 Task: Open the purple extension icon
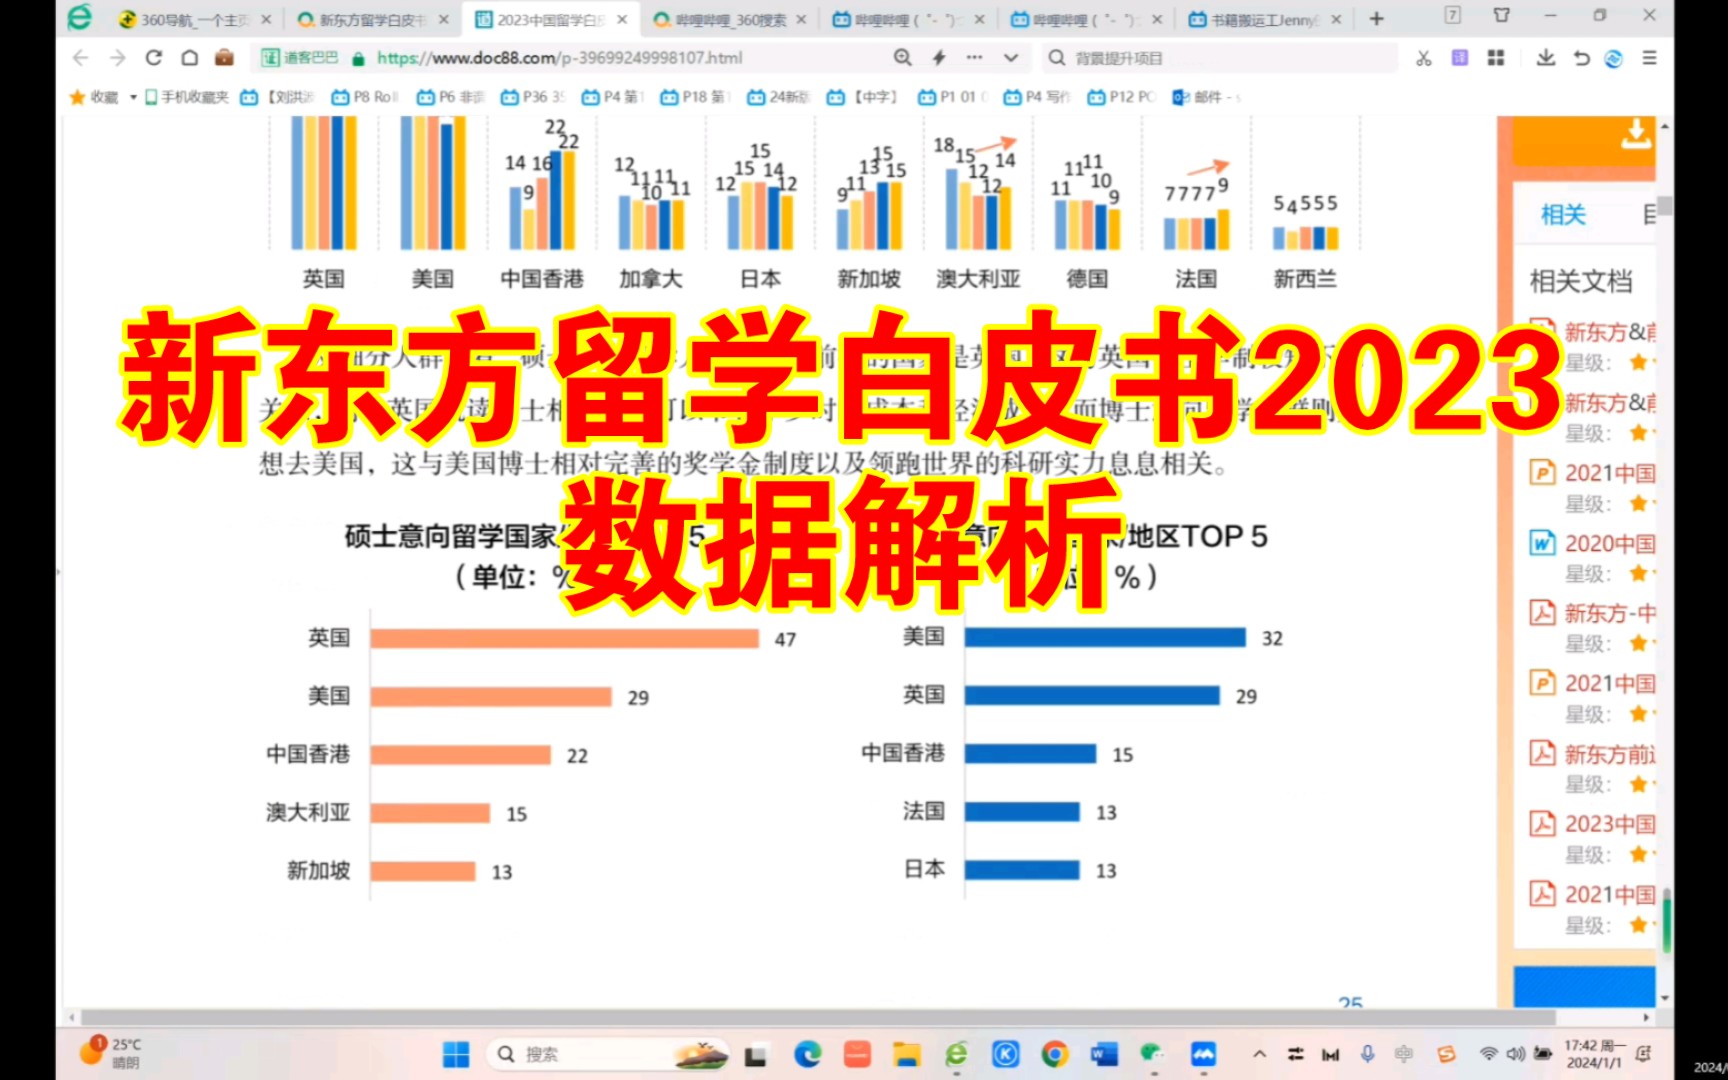pyautogui.click(x=1460, y=58)
